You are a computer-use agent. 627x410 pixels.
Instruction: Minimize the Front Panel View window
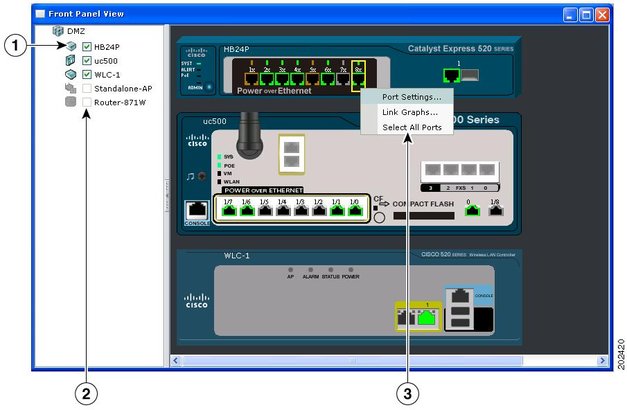(x=570, y=15)
